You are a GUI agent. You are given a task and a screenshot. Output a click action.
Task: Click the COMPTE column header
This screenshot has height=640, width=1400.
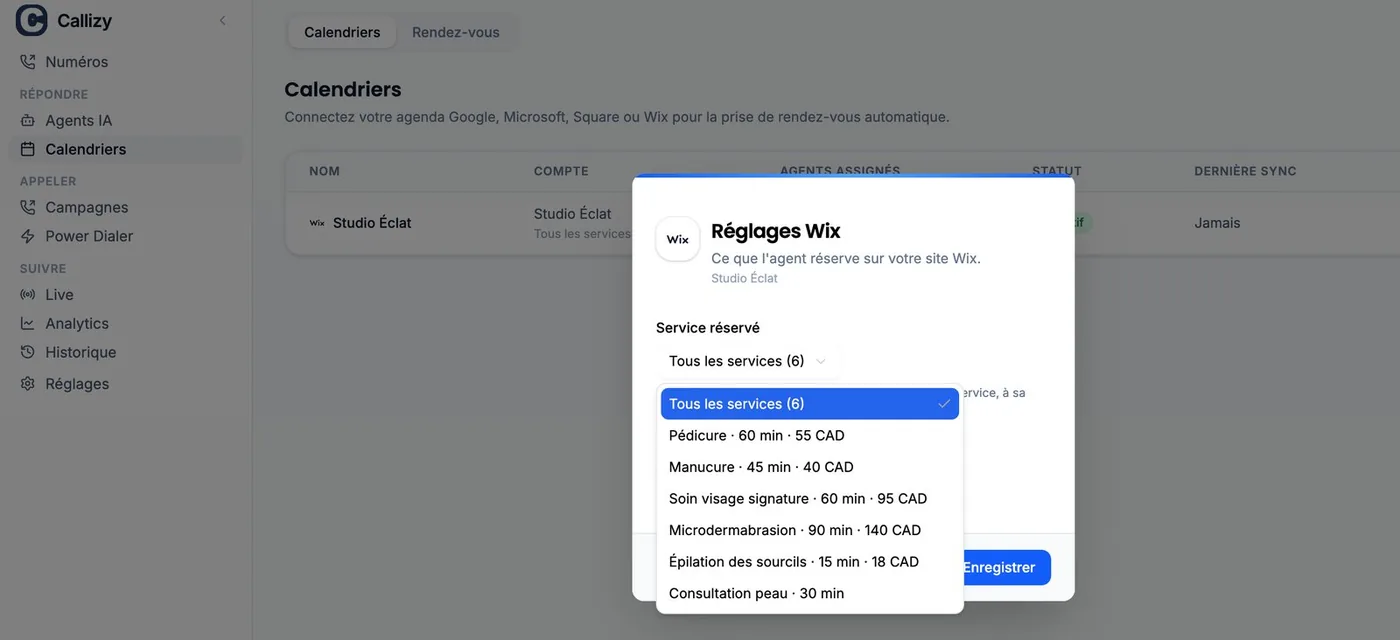561,171
